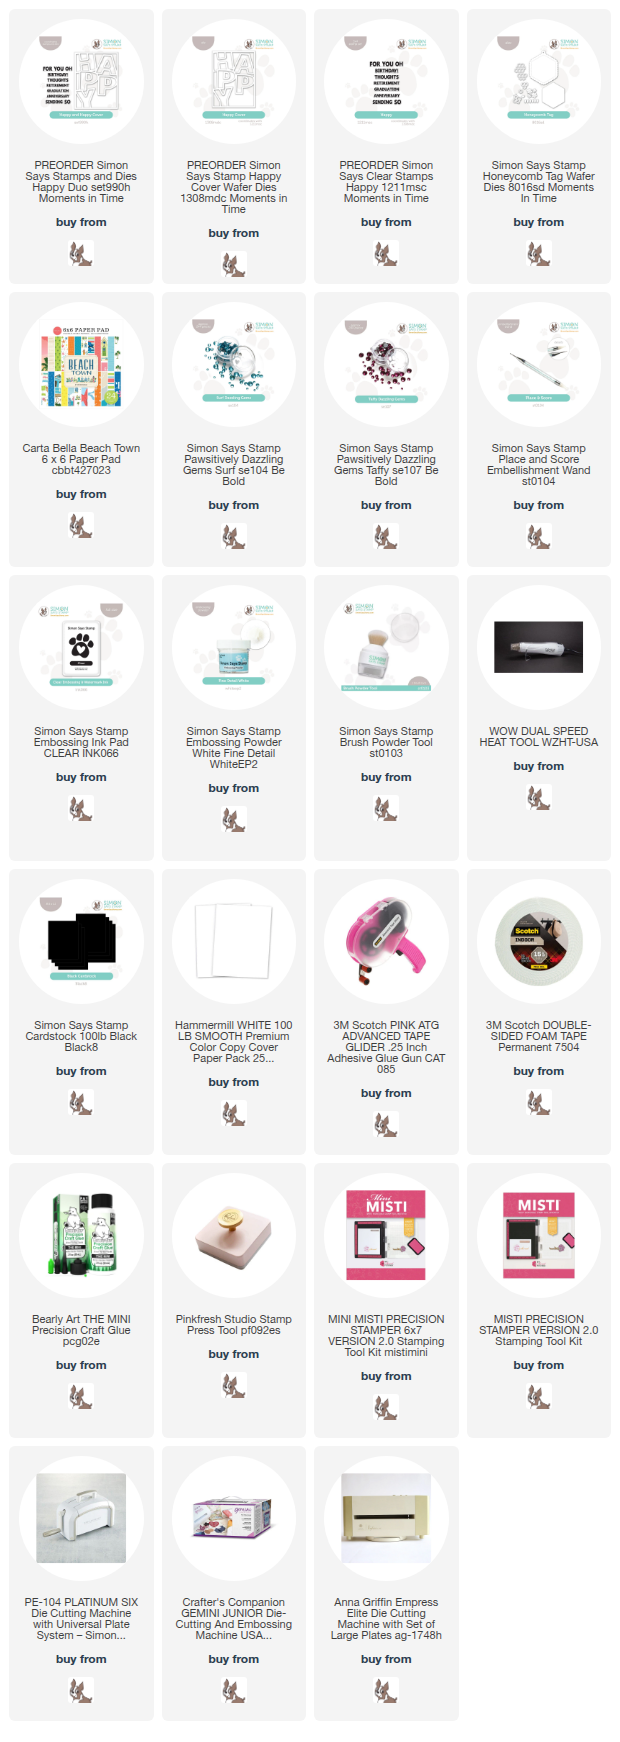Screen dimensions: 620x1742
Task: Open the Bearly Art Mini Craft Glue image
Action: click(x=81, y=1236)
